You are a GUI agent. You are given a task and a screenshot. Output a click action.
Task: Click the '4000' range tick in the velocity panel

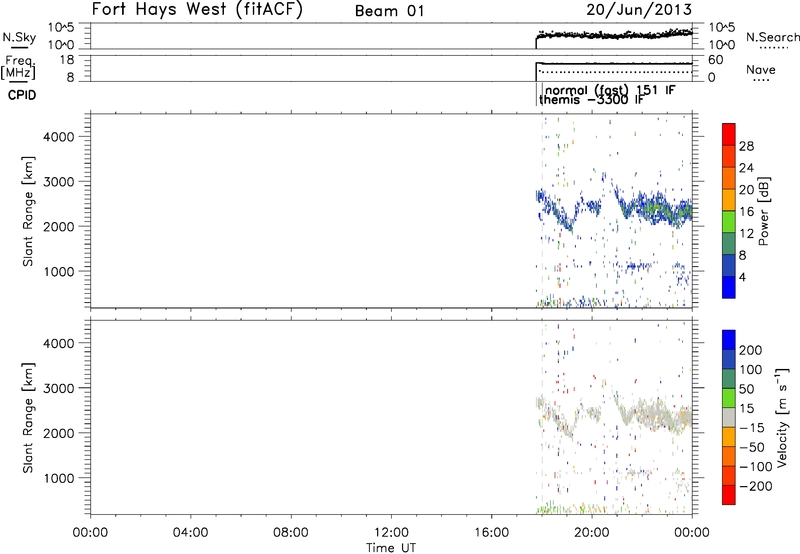(x=58, y=343)
